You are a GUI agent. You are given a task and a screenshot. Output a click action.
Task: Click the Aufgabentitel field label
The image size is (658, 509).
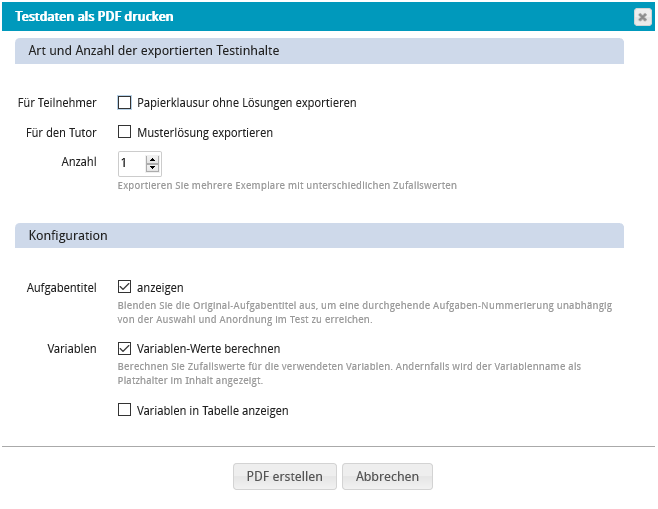coord(61,287)
